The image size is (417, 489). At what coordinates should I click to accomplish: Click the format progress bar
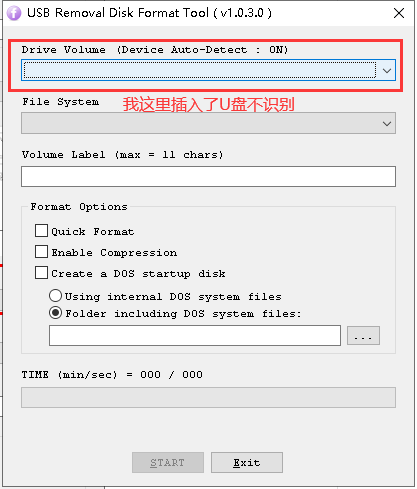pos(208,397)
